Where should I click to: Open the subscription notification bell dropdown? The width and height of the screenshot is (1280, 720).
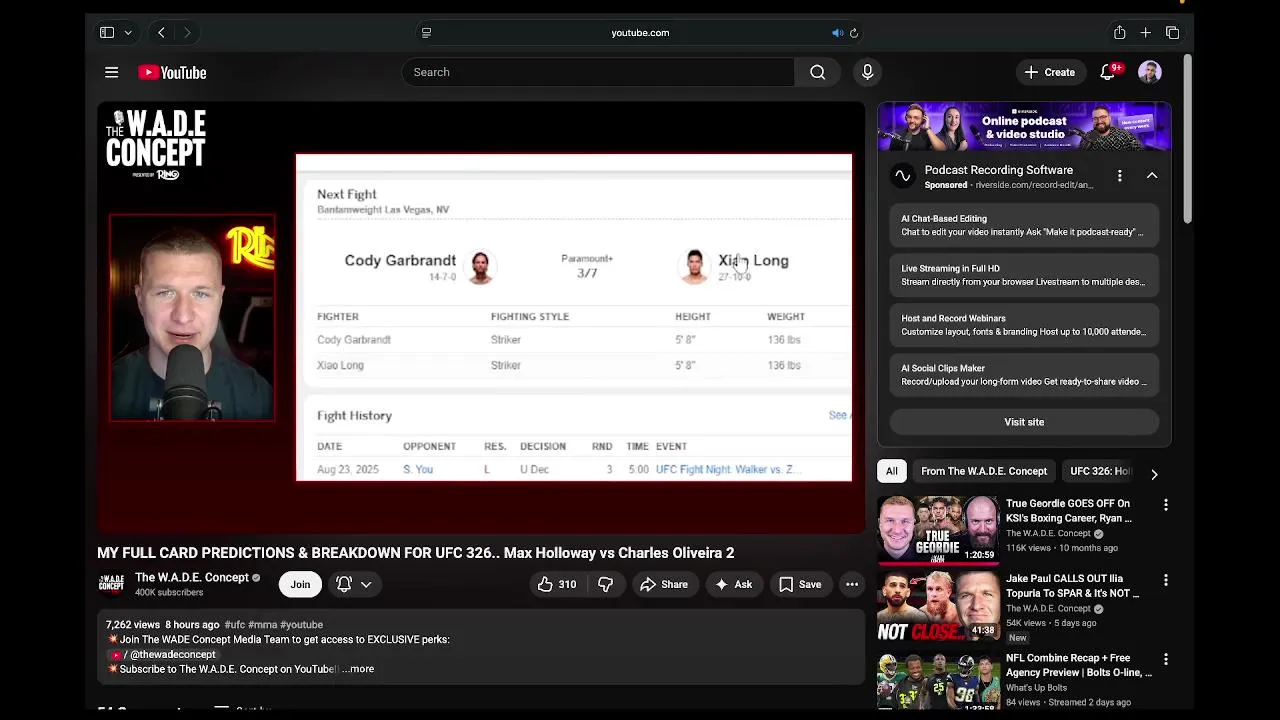(354, 584)
